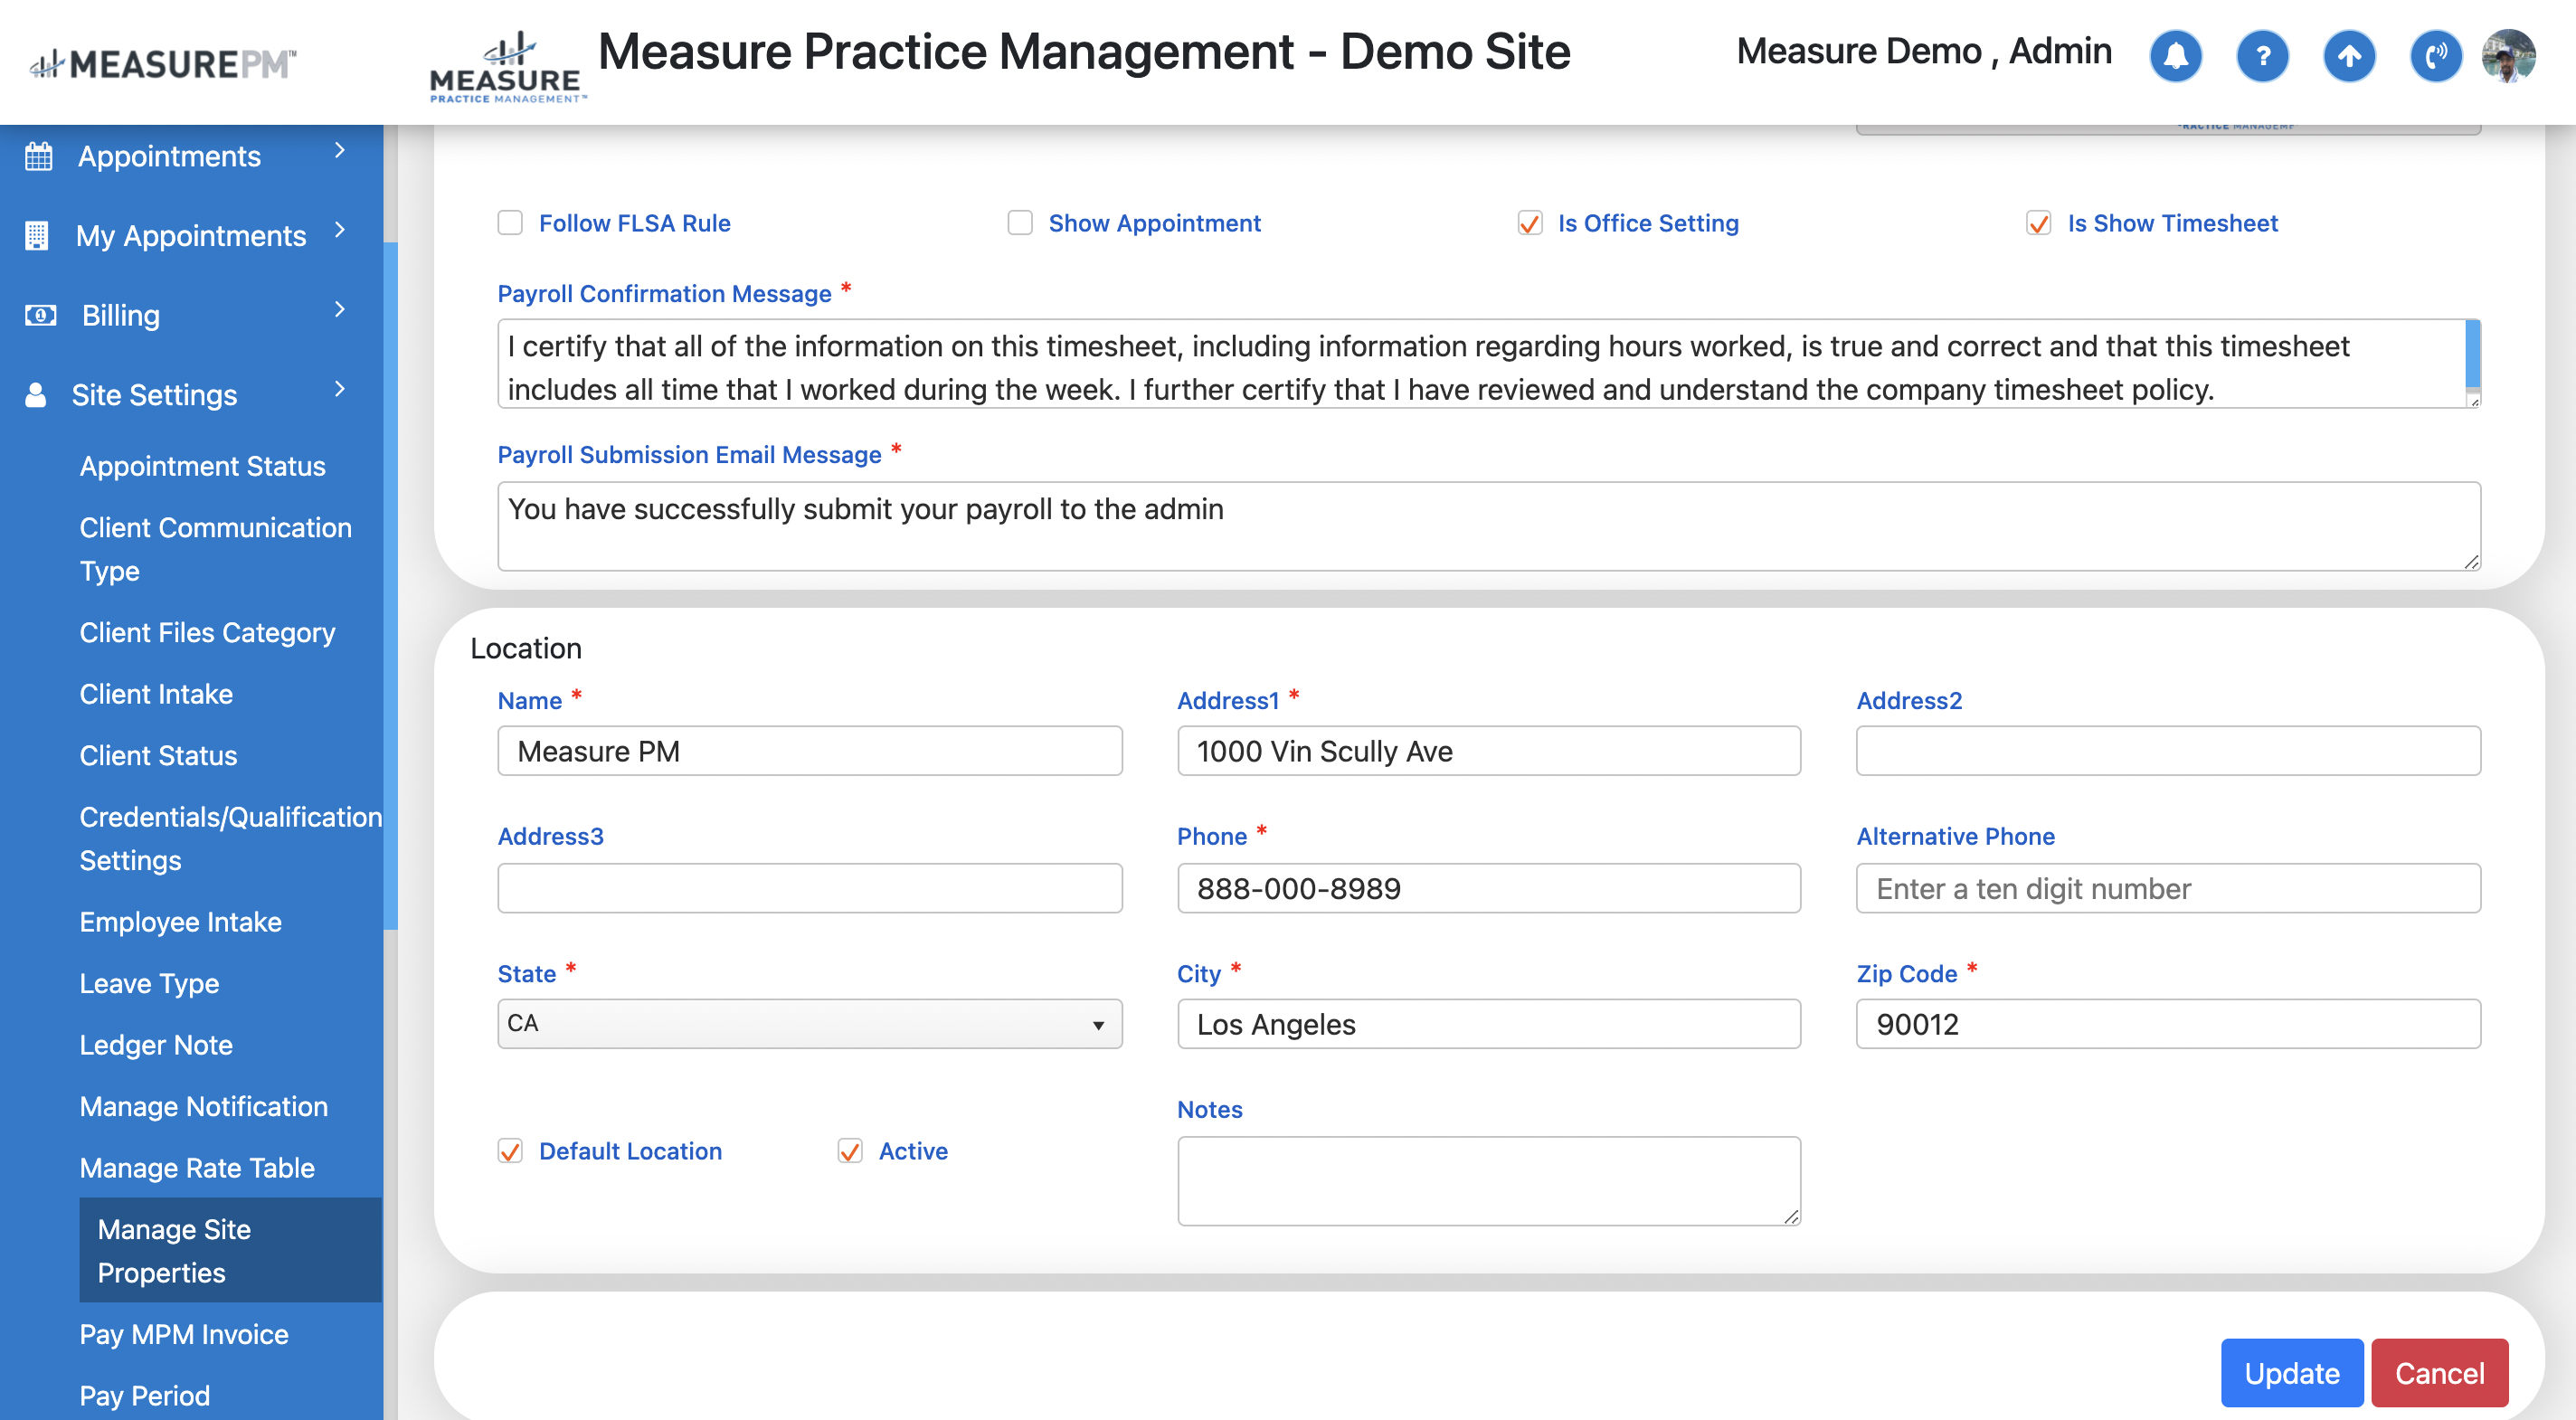This screenshot has height=1420, width=2576.
Task: Click the MeasurePM logo in sidebar
Action: pyautogui.click(x=163, y=64)
